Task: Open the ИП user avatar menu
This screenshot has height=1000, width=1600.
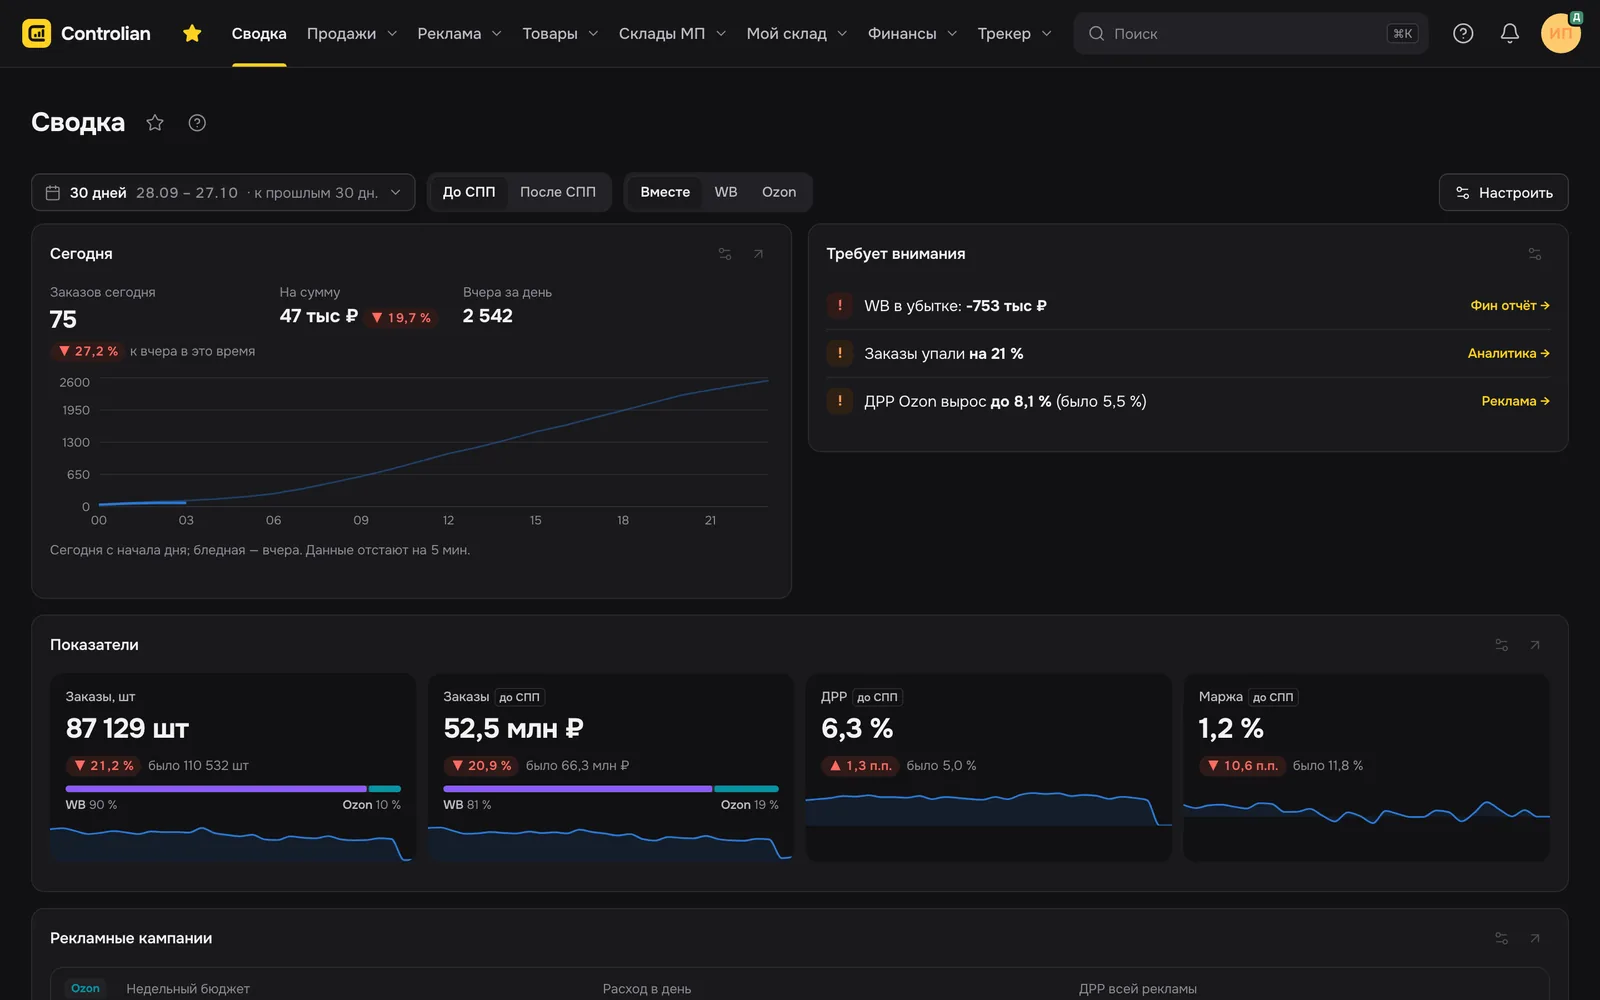Action: [x=1560, y=33]
